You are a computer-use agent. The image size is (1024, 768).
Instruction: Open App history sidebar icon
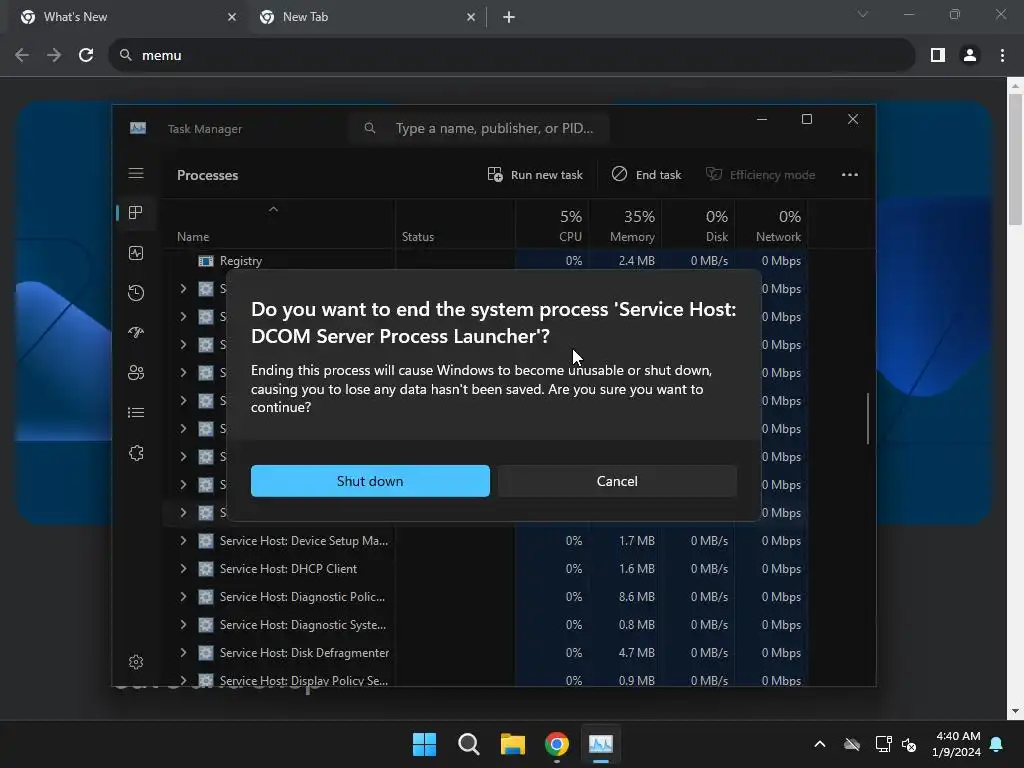pos(136,293)
